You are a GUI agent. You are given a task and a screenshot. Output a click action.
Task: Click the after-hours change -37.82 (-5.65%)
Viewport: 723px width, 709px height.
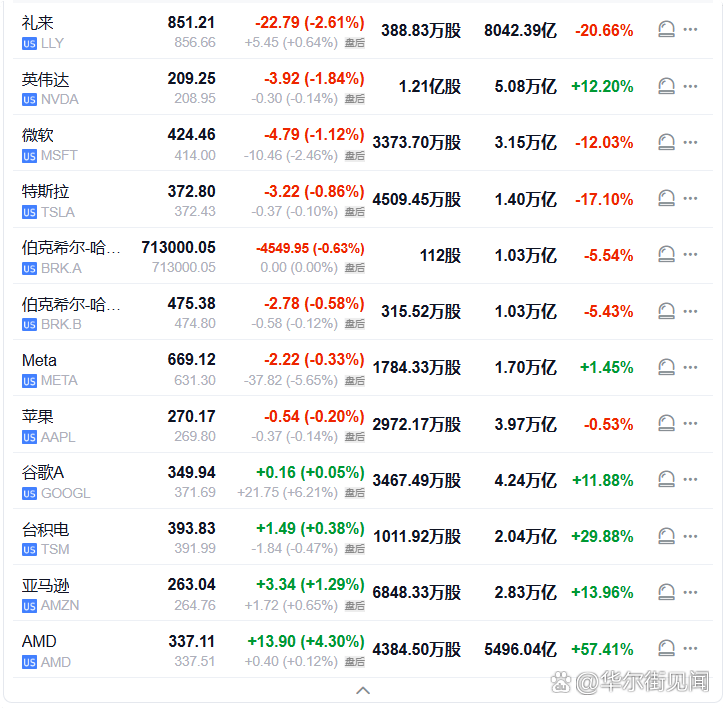[x=291, y=380]
